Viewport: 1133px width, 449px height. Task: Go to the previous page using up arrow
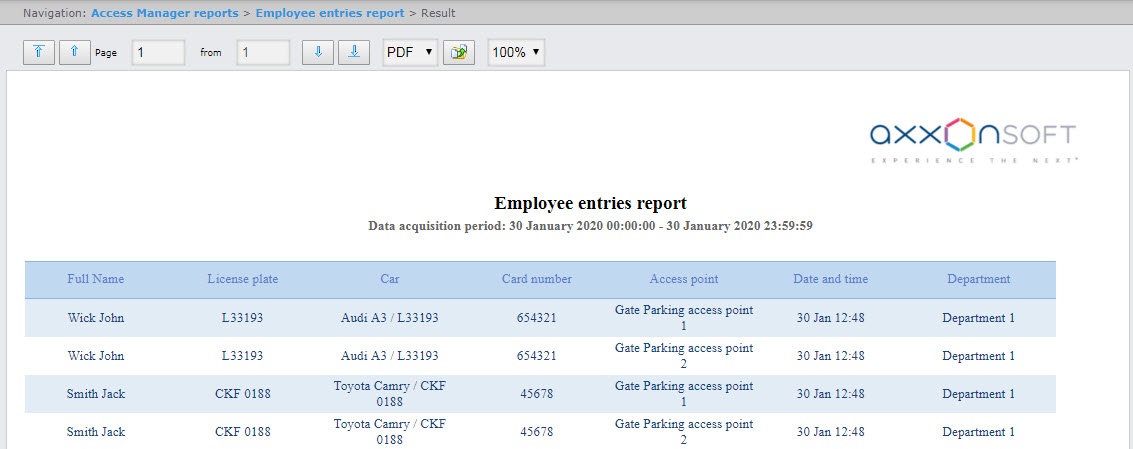(74, 52)
